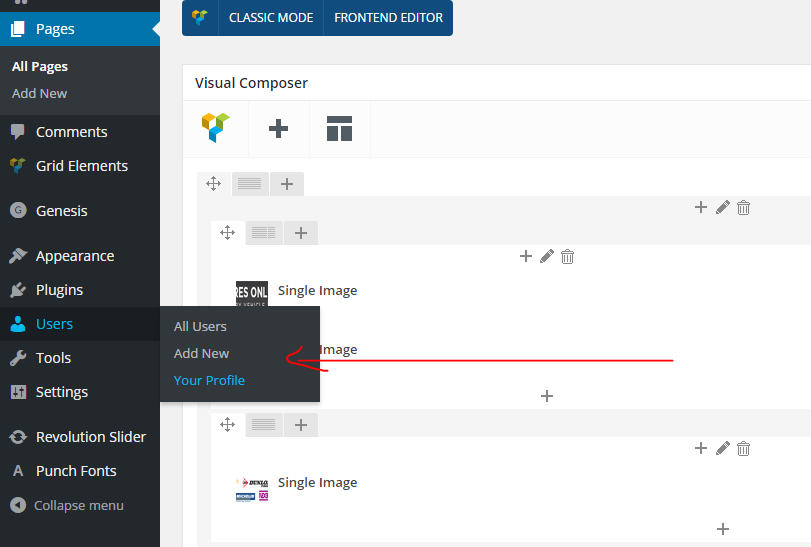Image resolution: width=811 pixels, height=547 pixels.
Task: Choose All Users from Users flyout
Action: [200, 327]
